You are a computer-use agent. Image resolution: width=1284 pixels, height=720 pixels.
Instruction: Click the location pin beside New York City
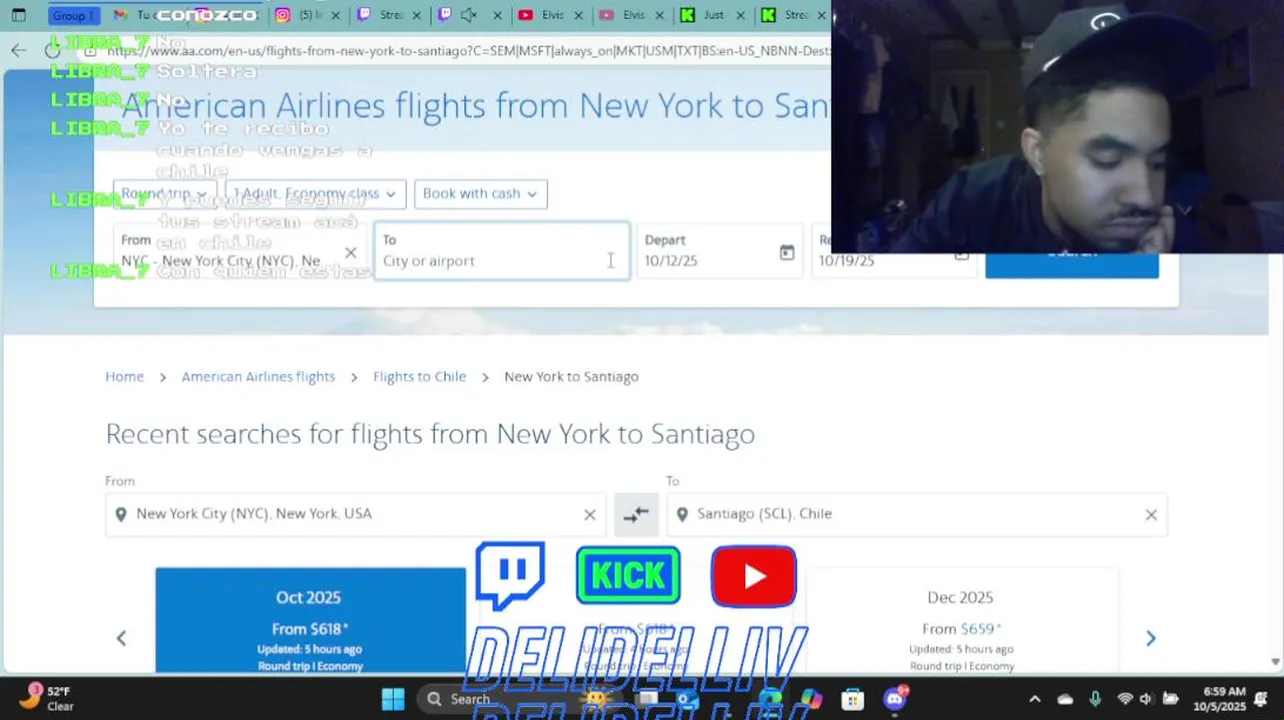point(121,514)
